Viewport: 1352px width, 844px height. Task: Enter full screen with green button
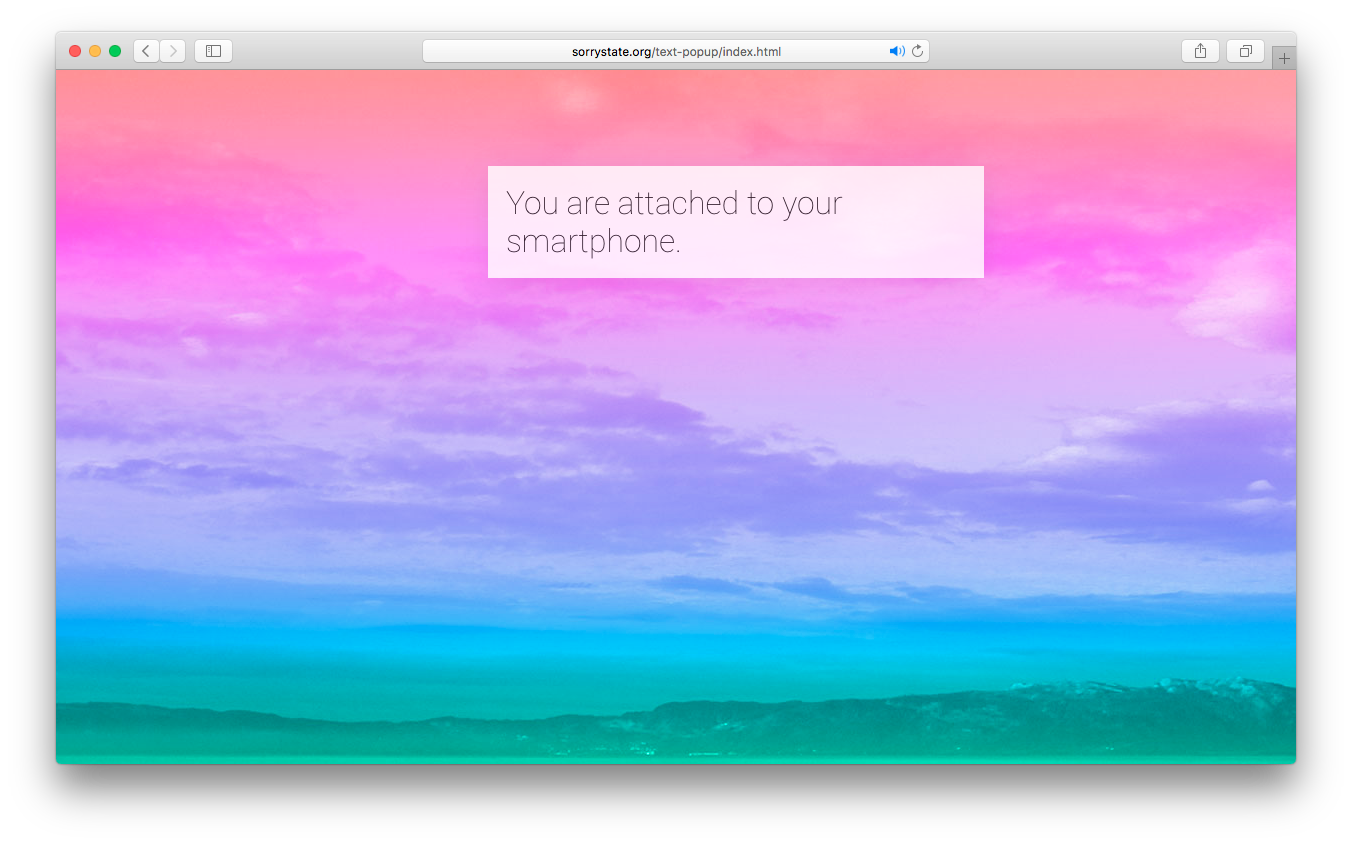pyautogui.click(x=115, y=51)
